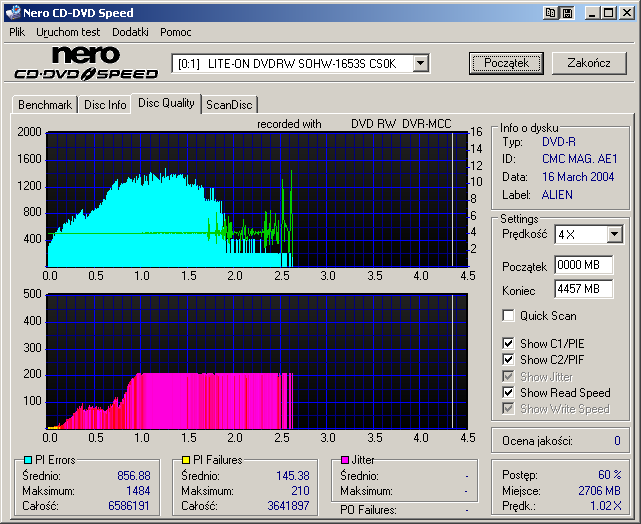Viewport: 641px width, 524px height.
Task: Click the PI Errors graph area
Action: tap(257, 199)
